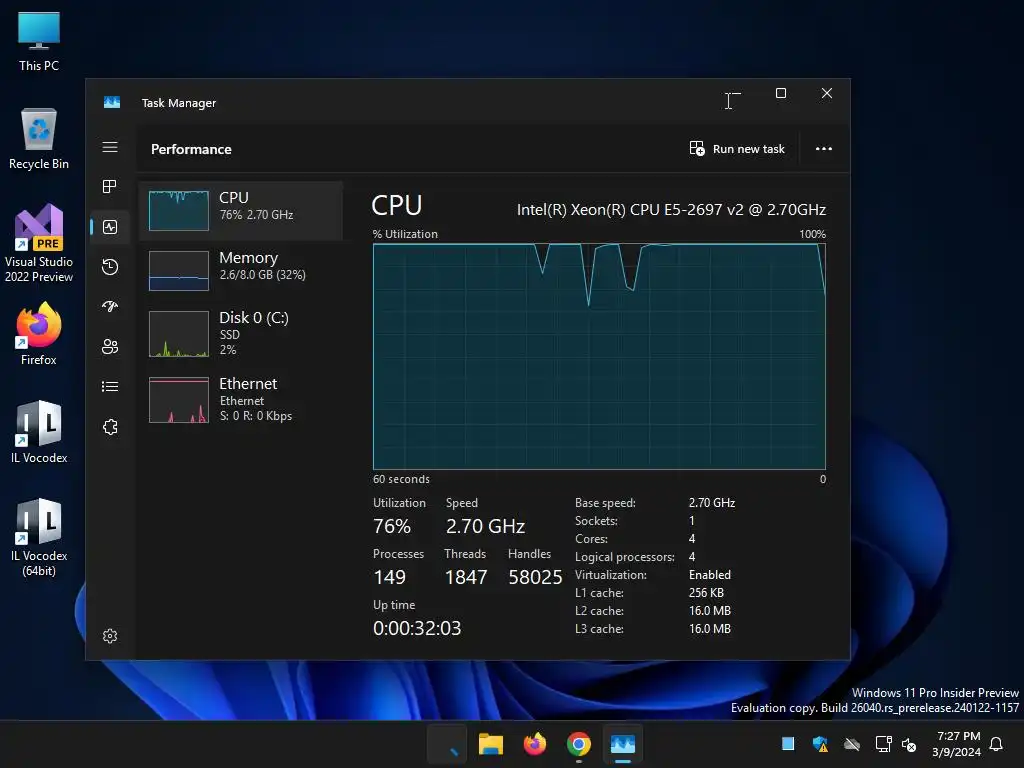Select the CPU performance entry
Screen dimensions: 1024x768
point(241,210)
